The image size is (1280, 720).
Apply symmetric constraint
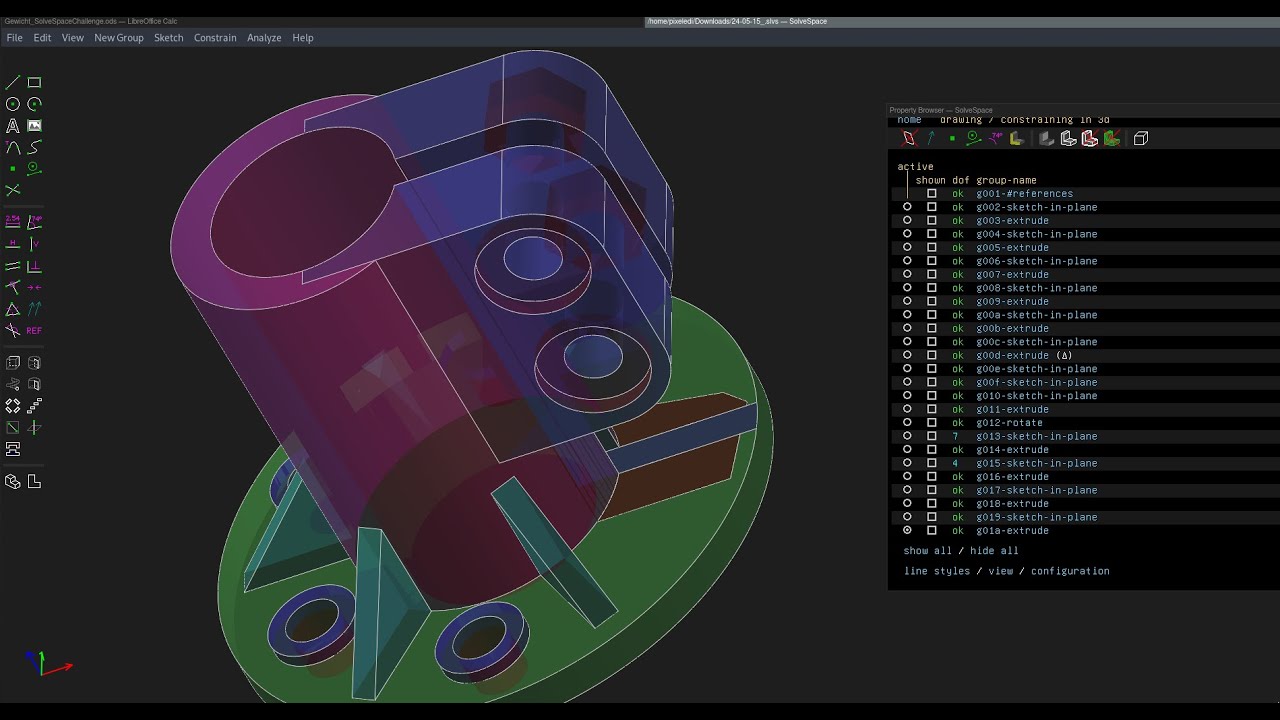34,287
